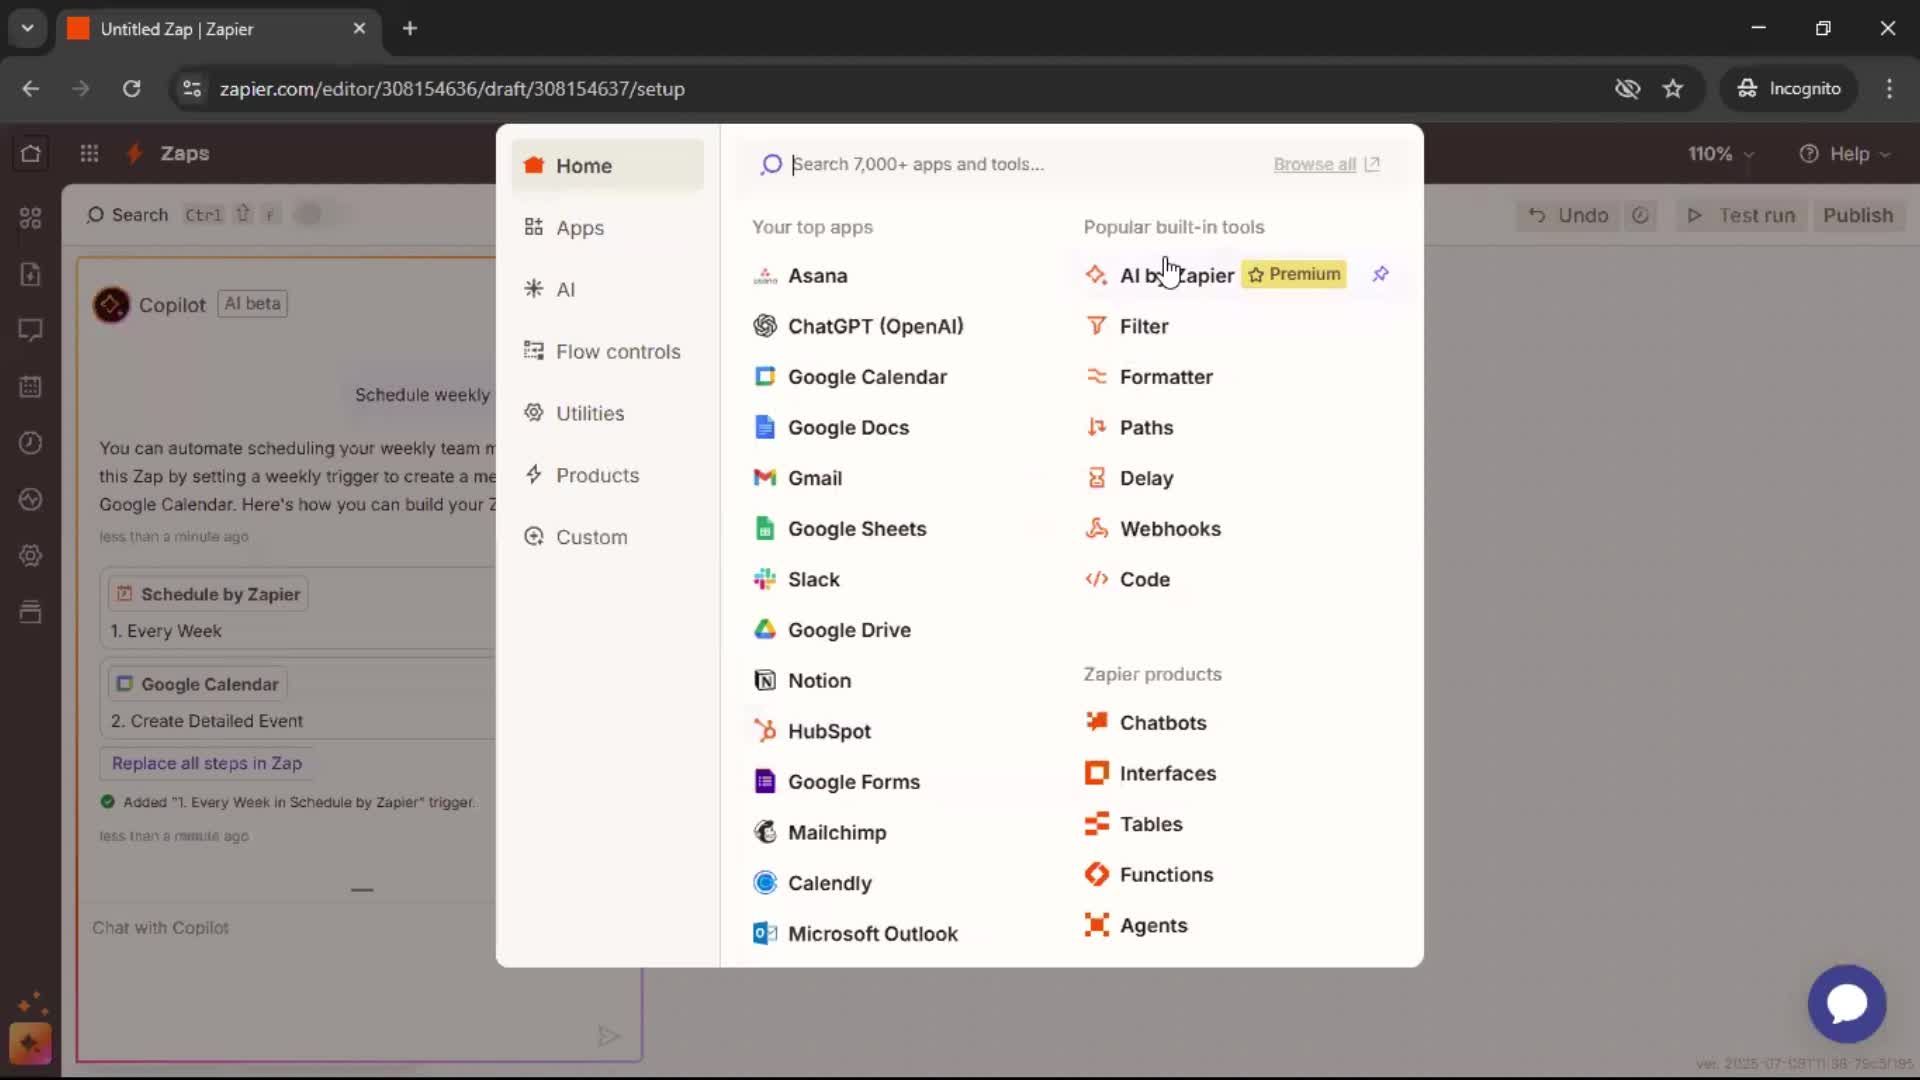
Task: Switch to Home category
Action: click(607, 166)
